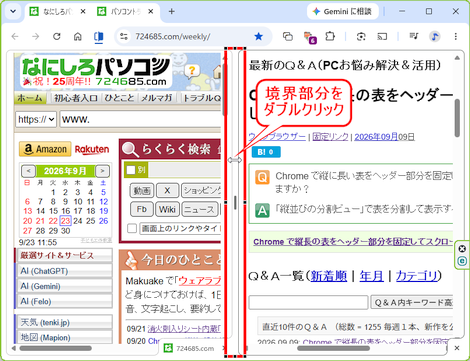Image resolution: width=470 pixels, height=361 pixels.
Task: Select the 初心者入口 menu item
Action: (76, 98)
